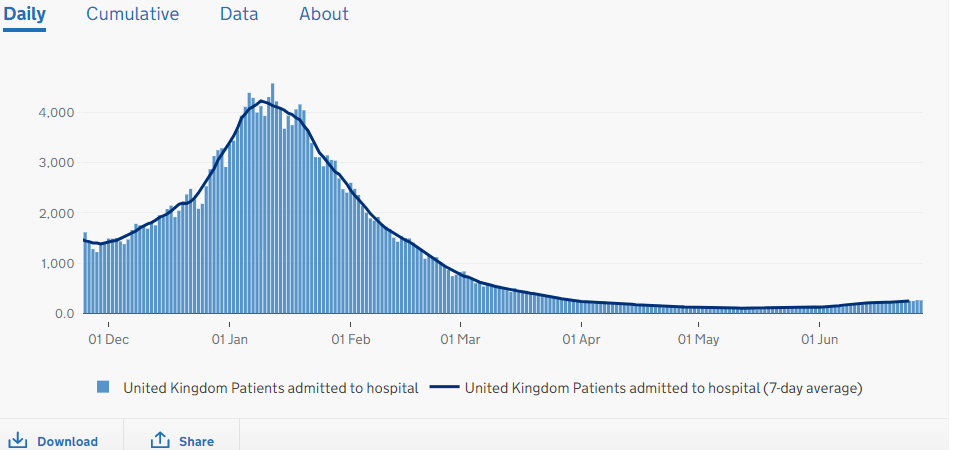
Task: Click the 01 Dec axis label
Action: point(108,340)
